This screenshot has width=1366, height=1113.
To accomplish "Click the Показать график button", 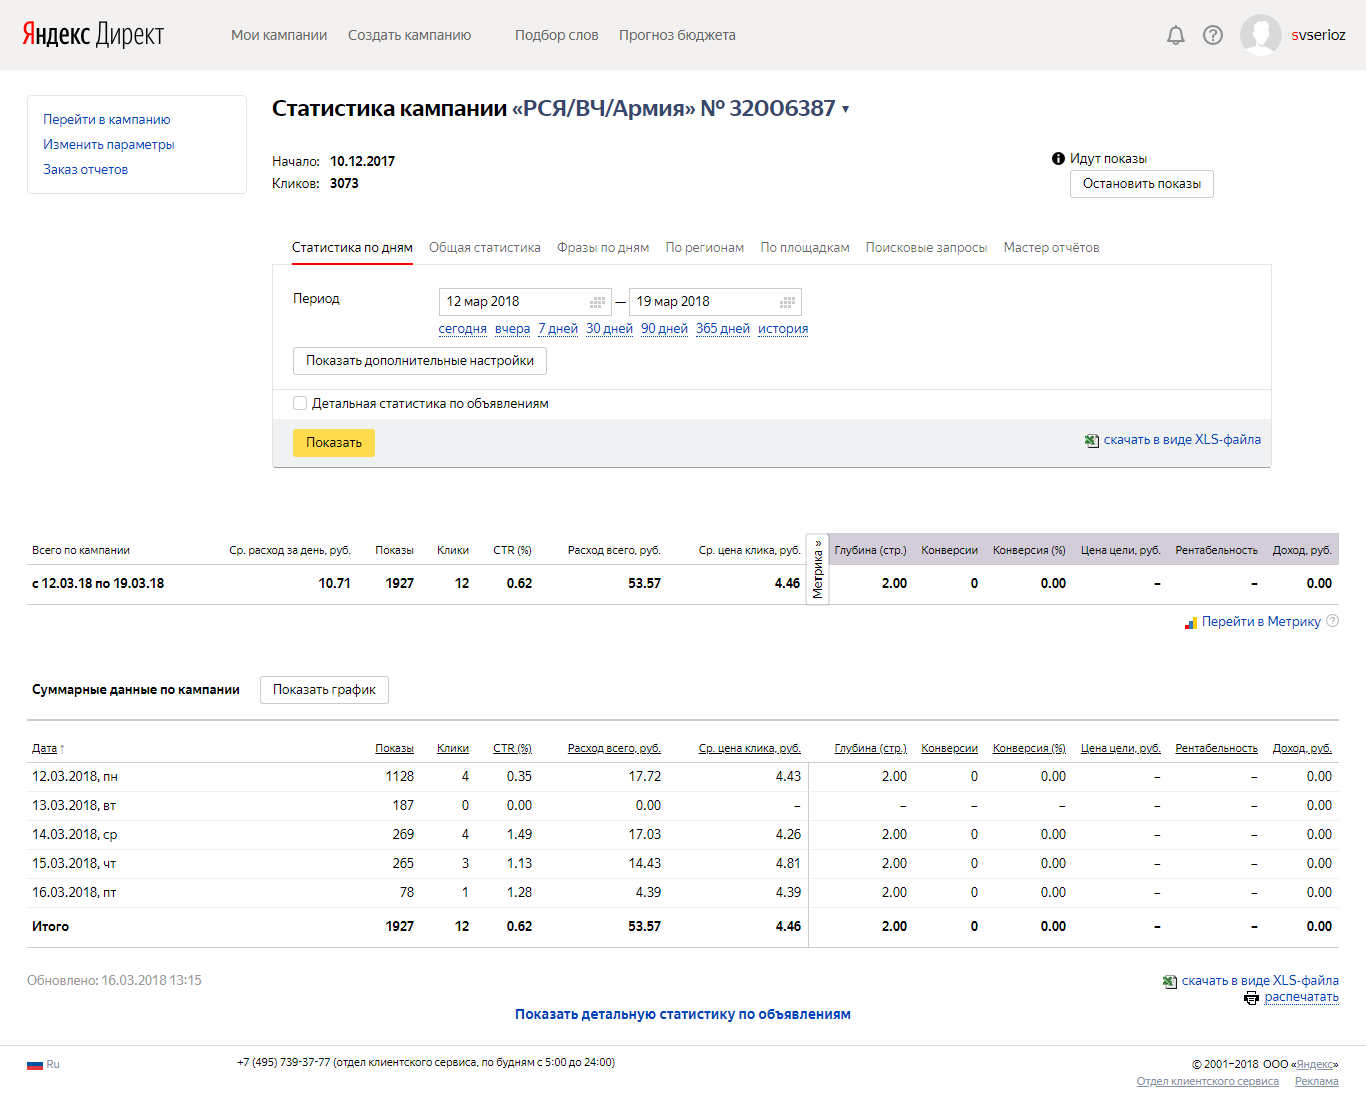I will pyautogui.click(x=324, y=690).
